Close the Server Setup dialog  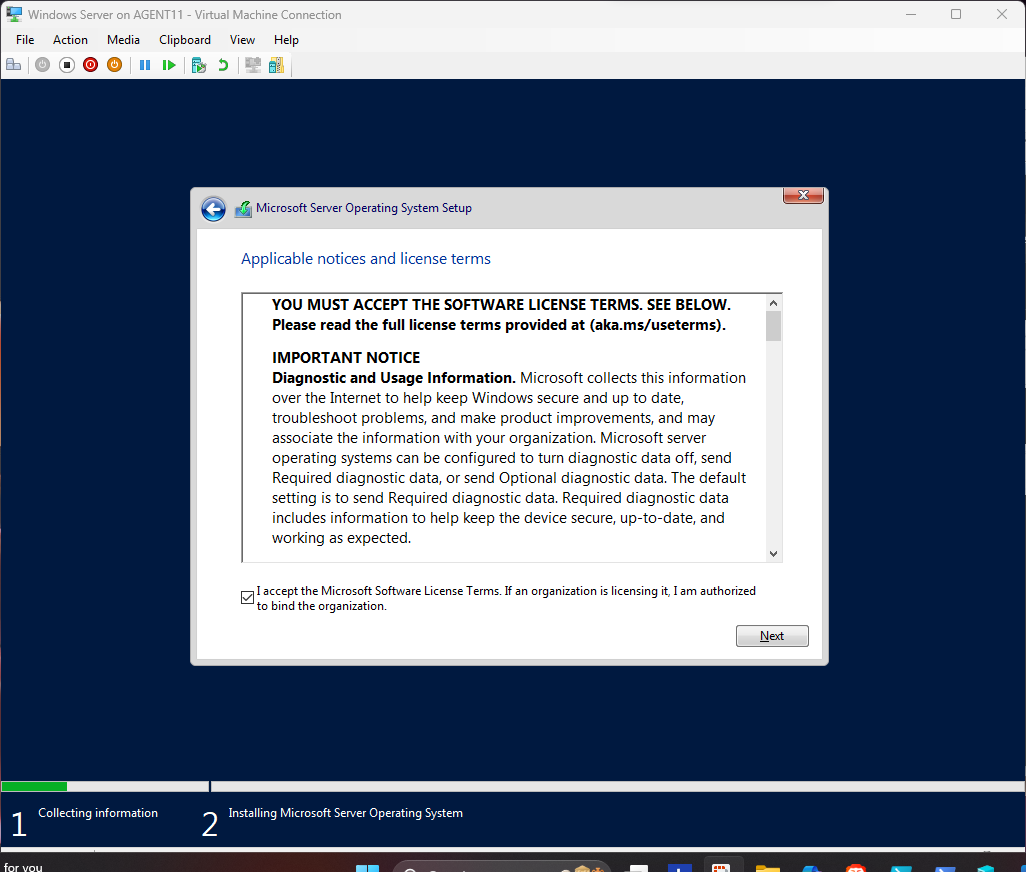click(x=802, y=196)
